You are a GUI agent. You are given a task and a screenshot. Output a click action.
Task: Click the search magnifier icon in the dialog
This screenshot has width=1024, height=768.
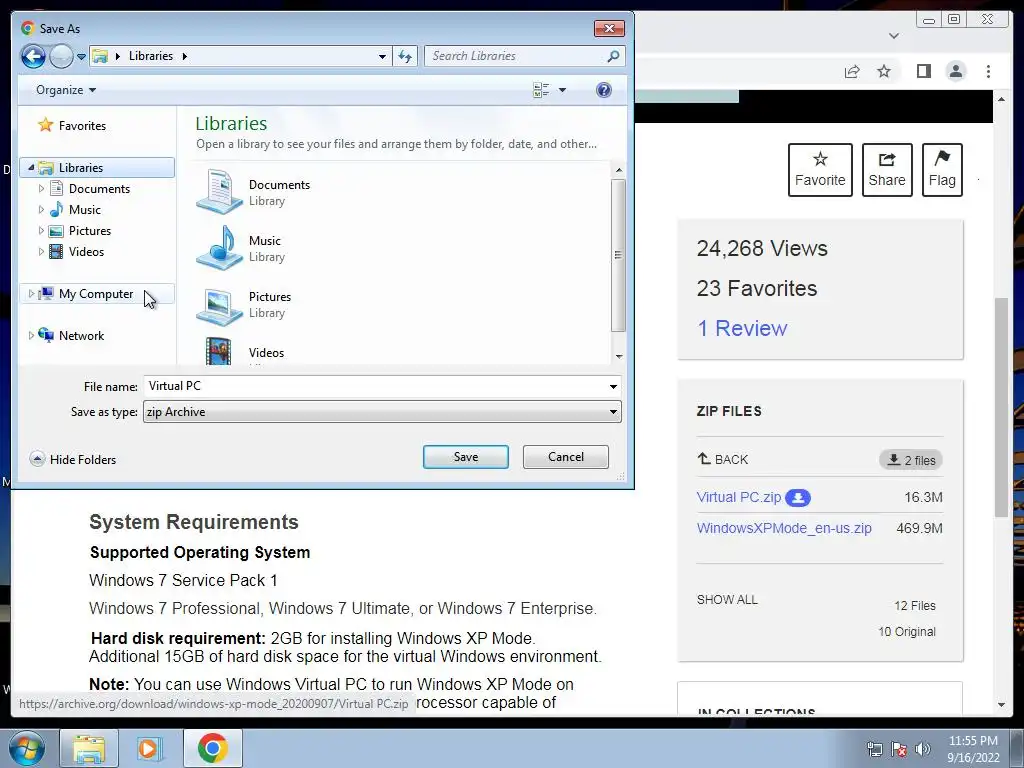[x=613, y=56]
